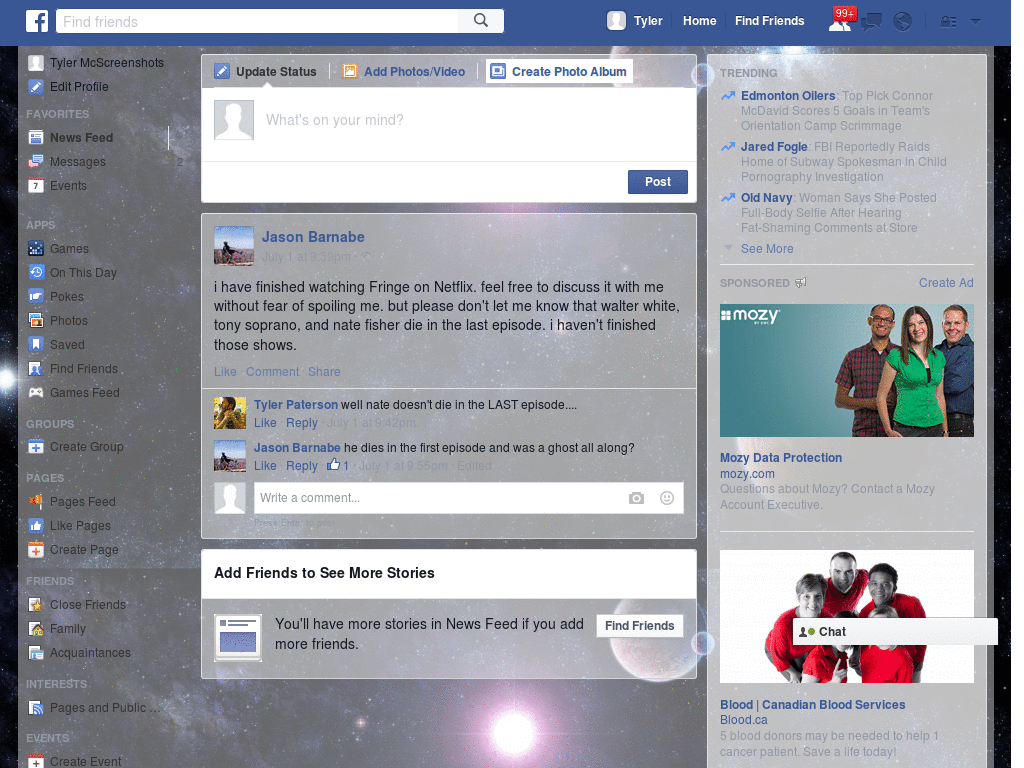
Task: Click the thumbs-up like count on Jason's comment
Action: (338, 465)
